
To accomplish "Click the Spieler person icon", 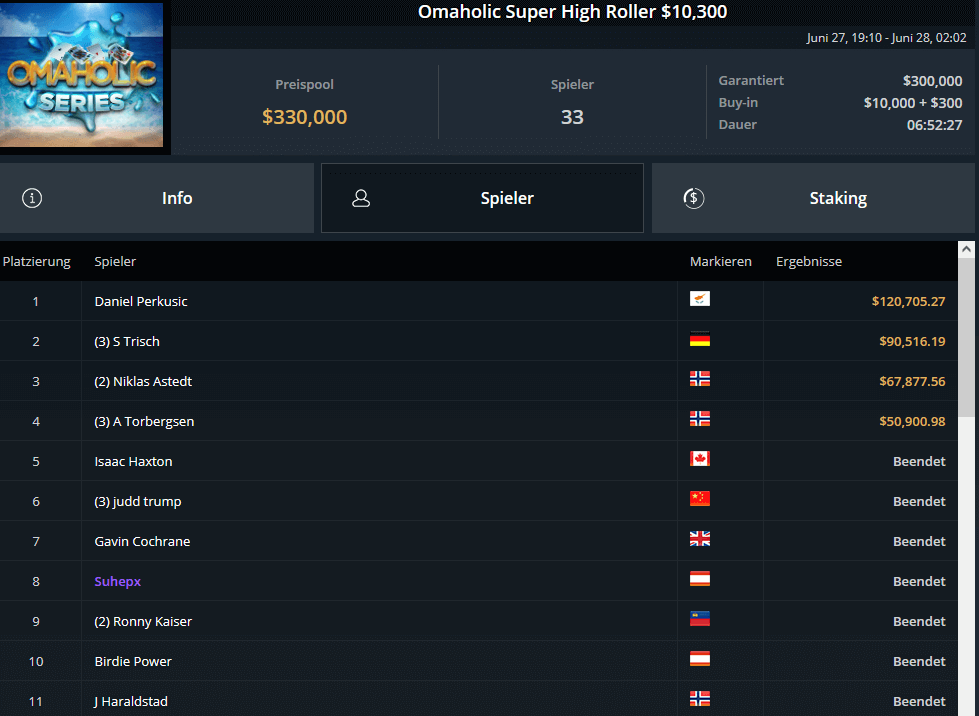I will [x=361, y=198].
